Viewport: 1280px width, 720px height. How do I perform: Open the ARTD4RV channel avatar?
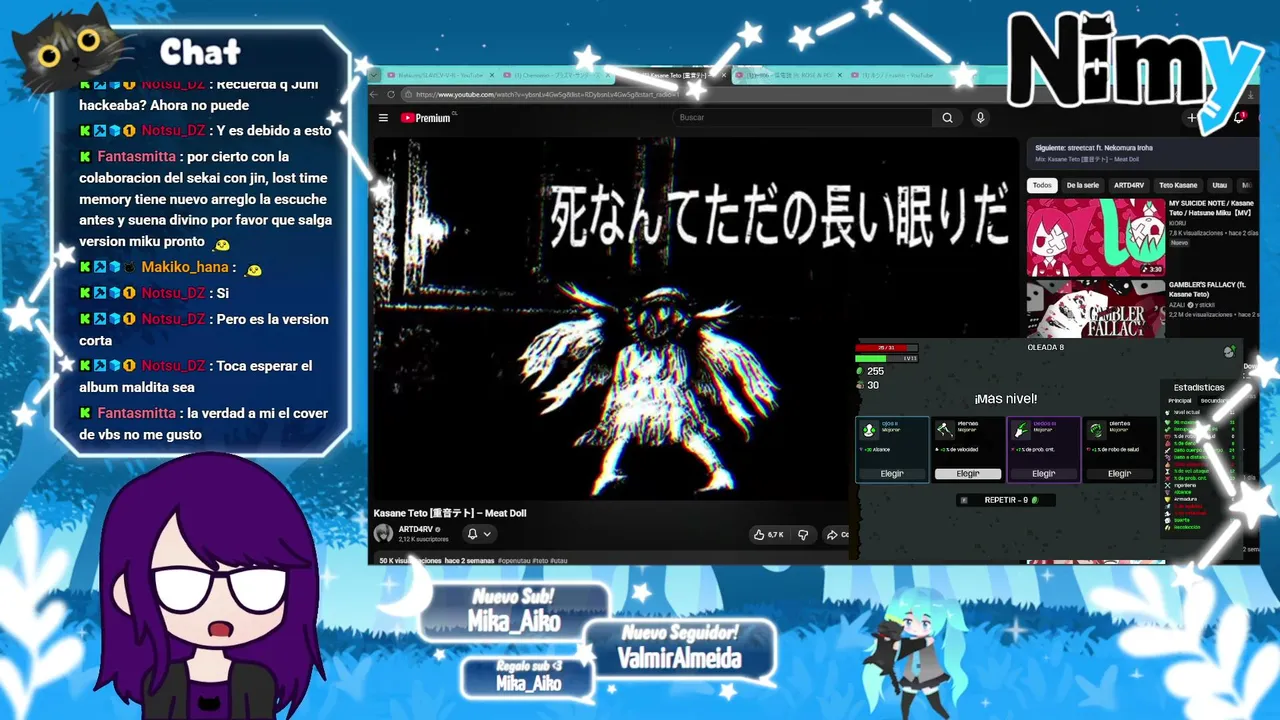(383, 533)
